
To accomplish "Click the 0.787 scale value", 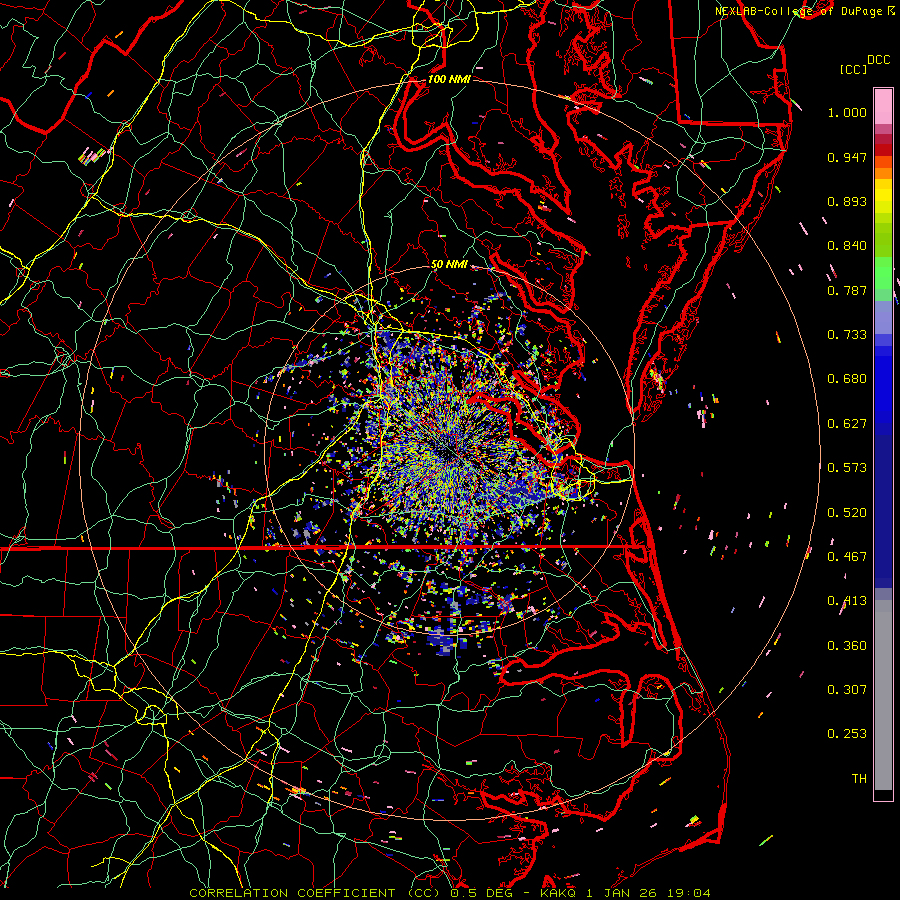I will pyautogui.click(x=847, y=290).
